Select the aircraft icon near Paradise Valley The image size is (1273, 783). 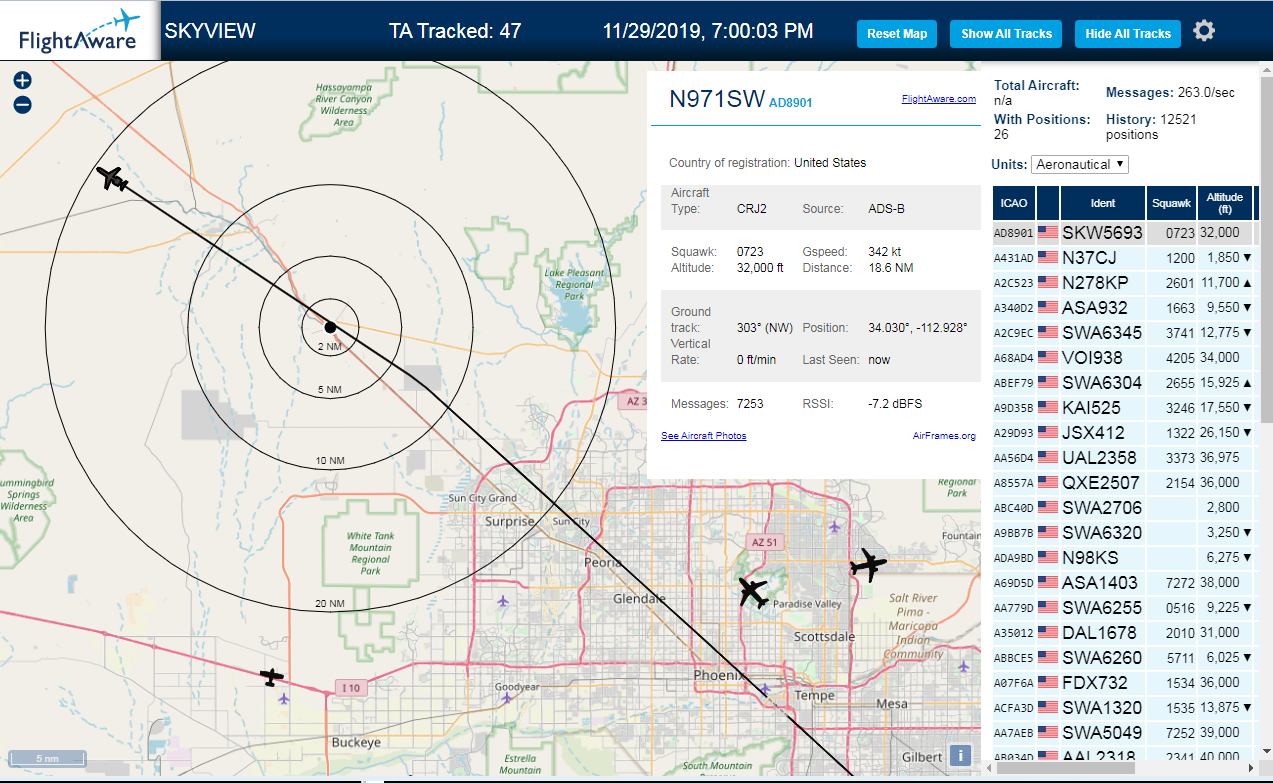(753, 591)
